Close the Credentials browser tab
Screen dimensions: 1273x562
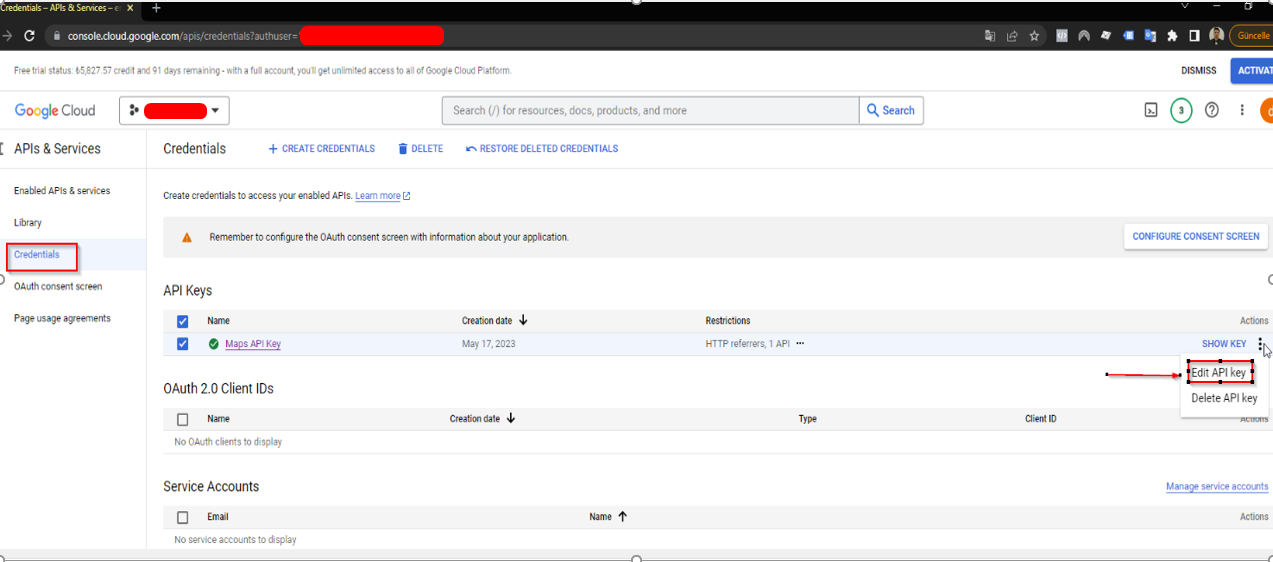[x=131, y=8]
